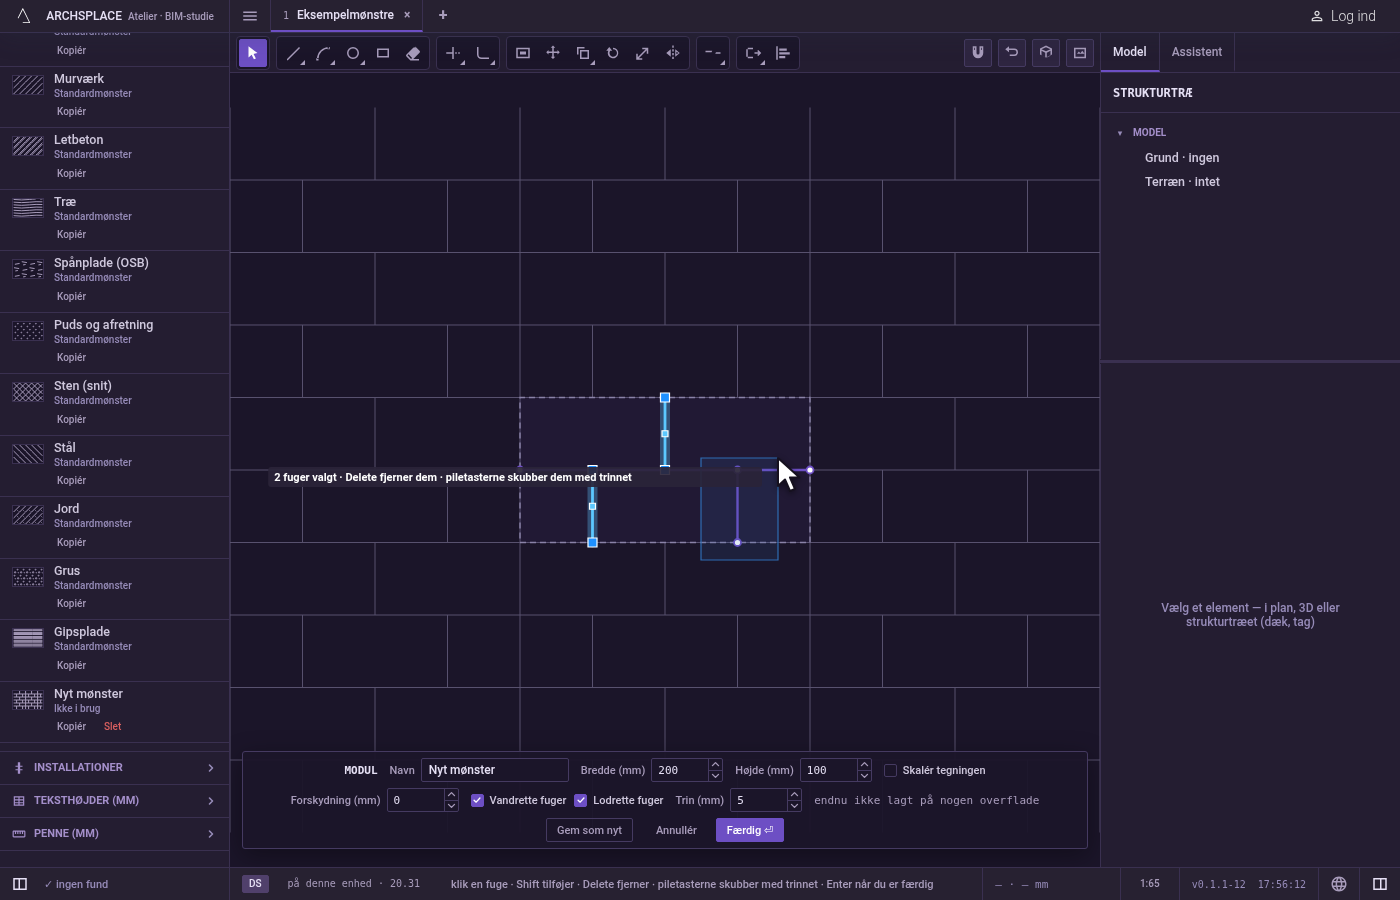The width and height of the screenshot is (1400, 900).
Task: Collapse the MODEL tree node
Action: pyautogui.click(x=1120, y=133)
